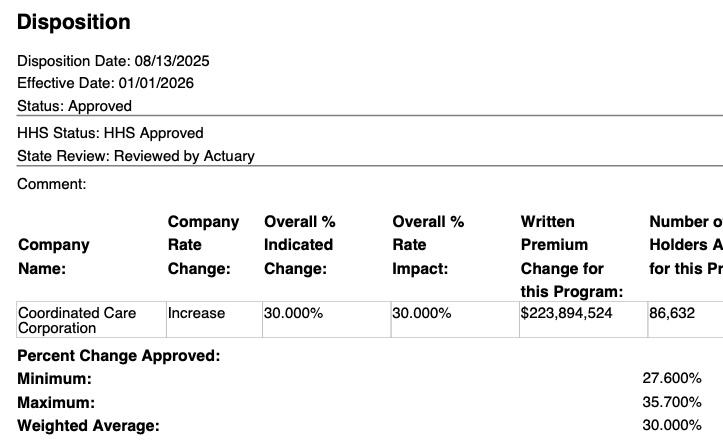The image size is (723, 446).
Task: Select the Company Rate Change column header
Action: tap(203, 245)
